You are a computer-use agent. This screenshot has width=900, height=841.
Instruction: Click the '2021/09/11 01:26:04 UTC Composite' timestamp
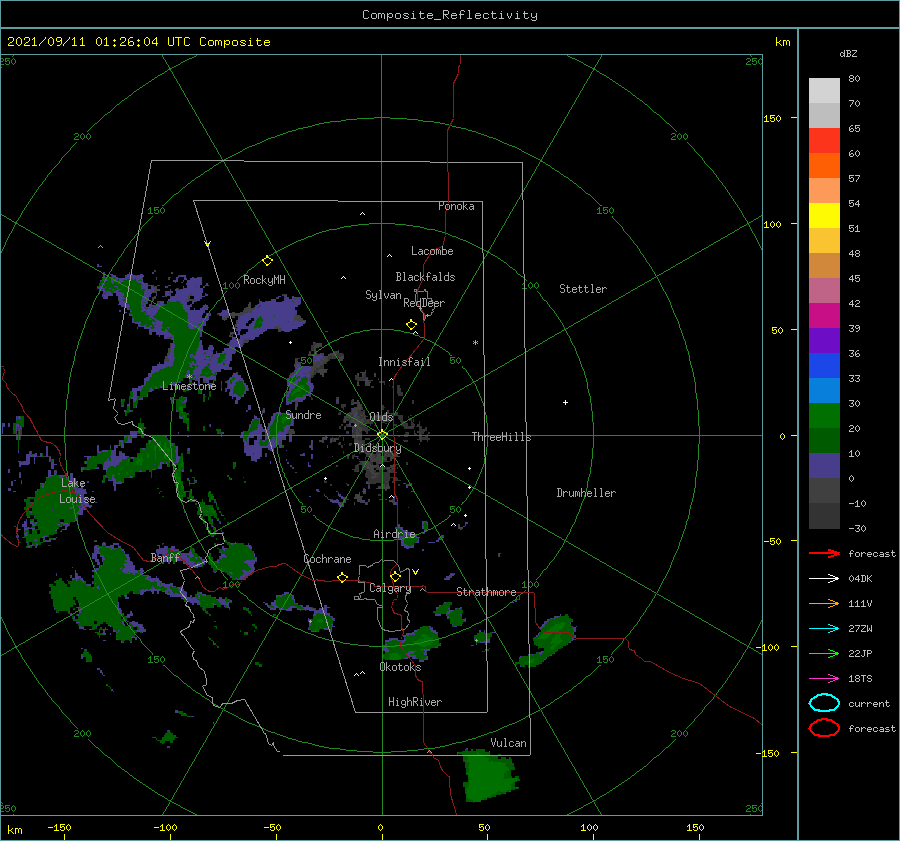pyautogui.click(x=138, y=42)
